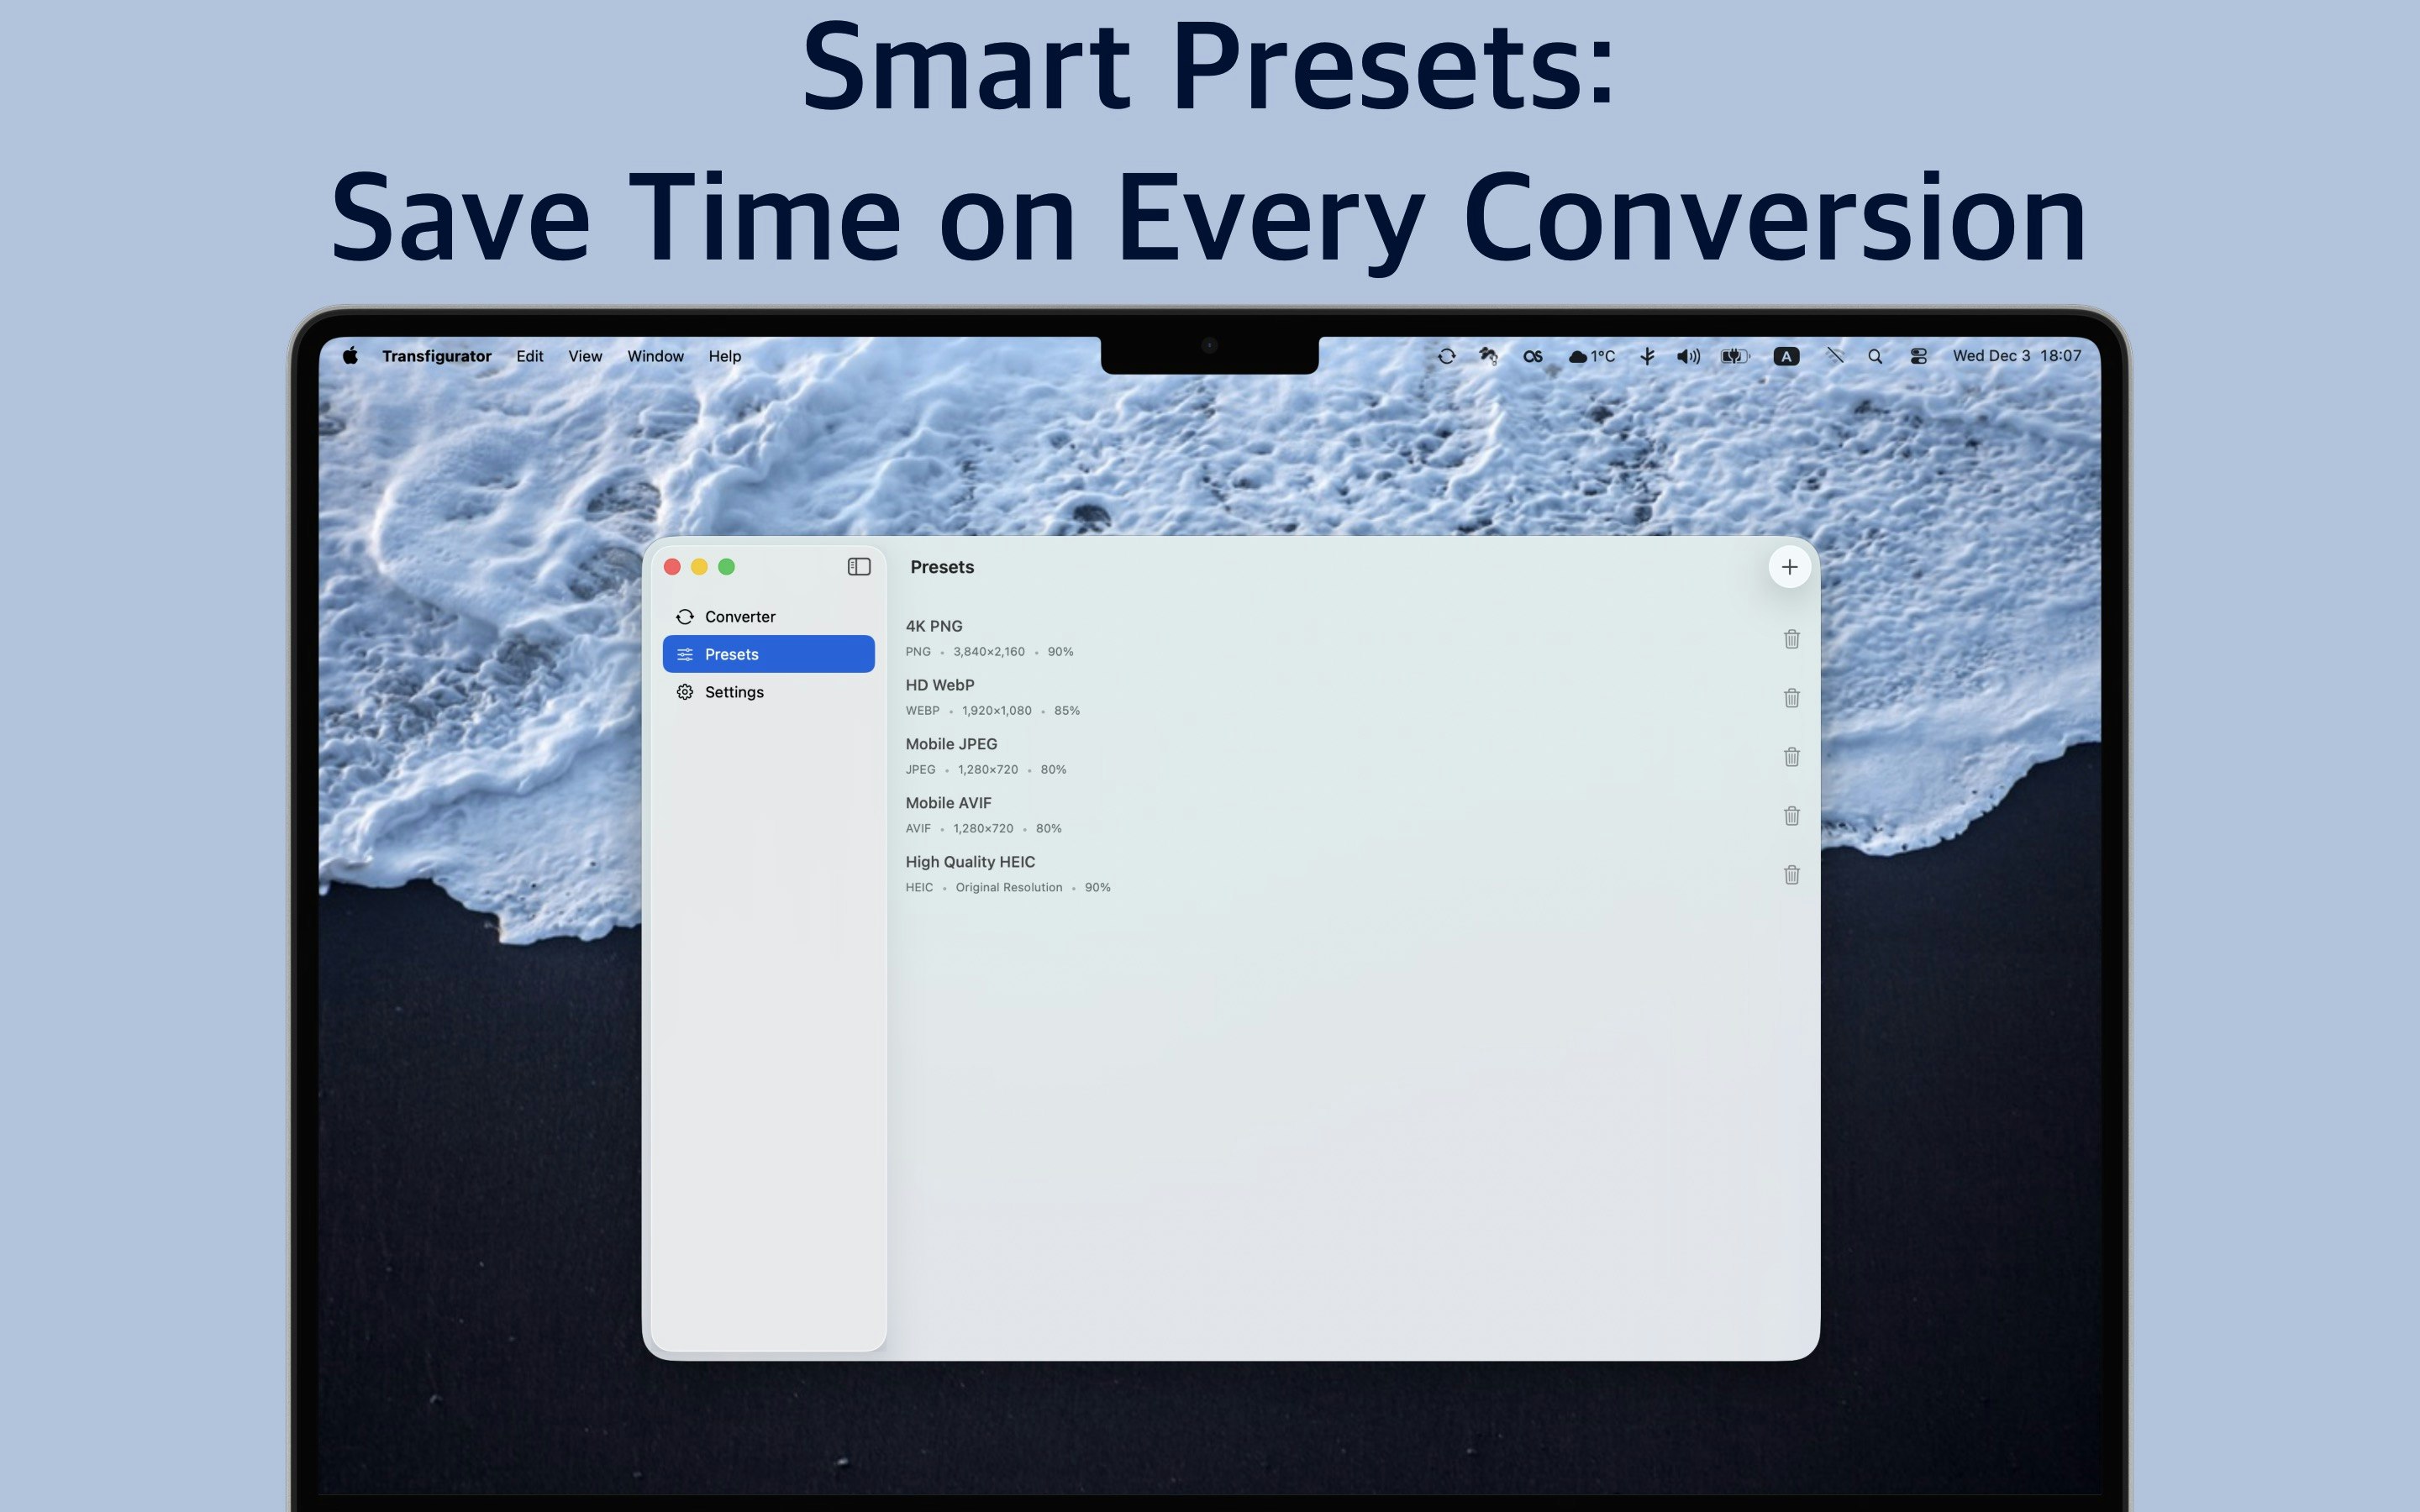The width and height of the screenshot is (2420, 1512).
Task: Click the plus button to add preset
Action: click(1789, 567)
